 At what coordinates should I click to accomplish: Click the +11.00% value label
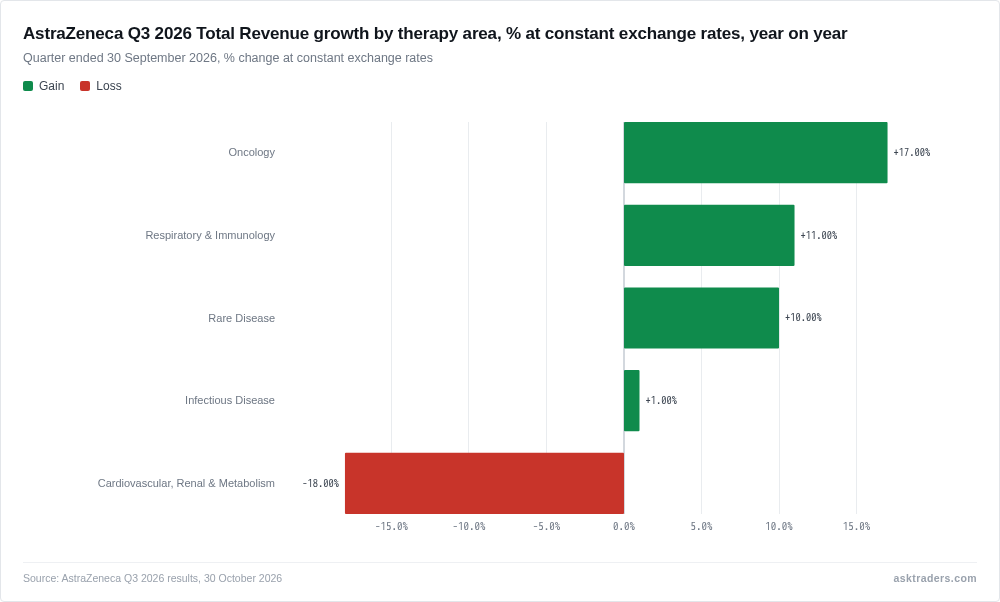(x=818, y=235)
